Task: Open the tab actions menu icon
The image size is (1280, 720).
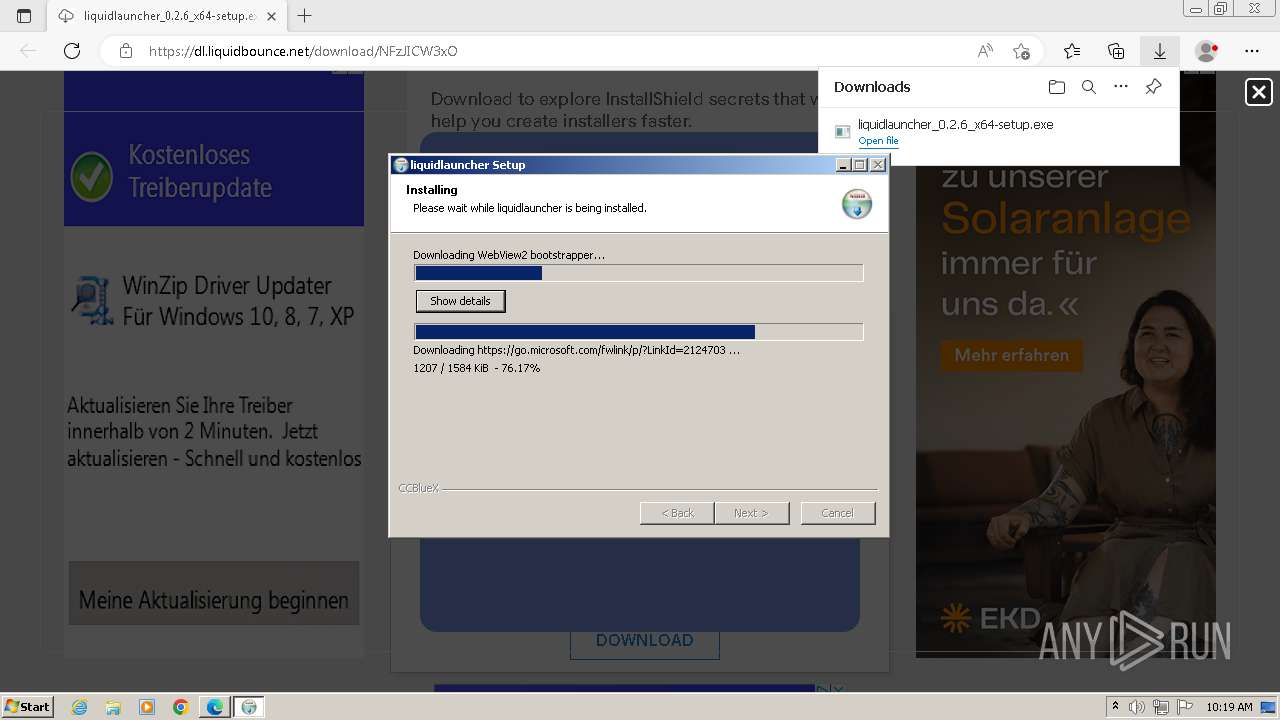Action: [24, 16]
